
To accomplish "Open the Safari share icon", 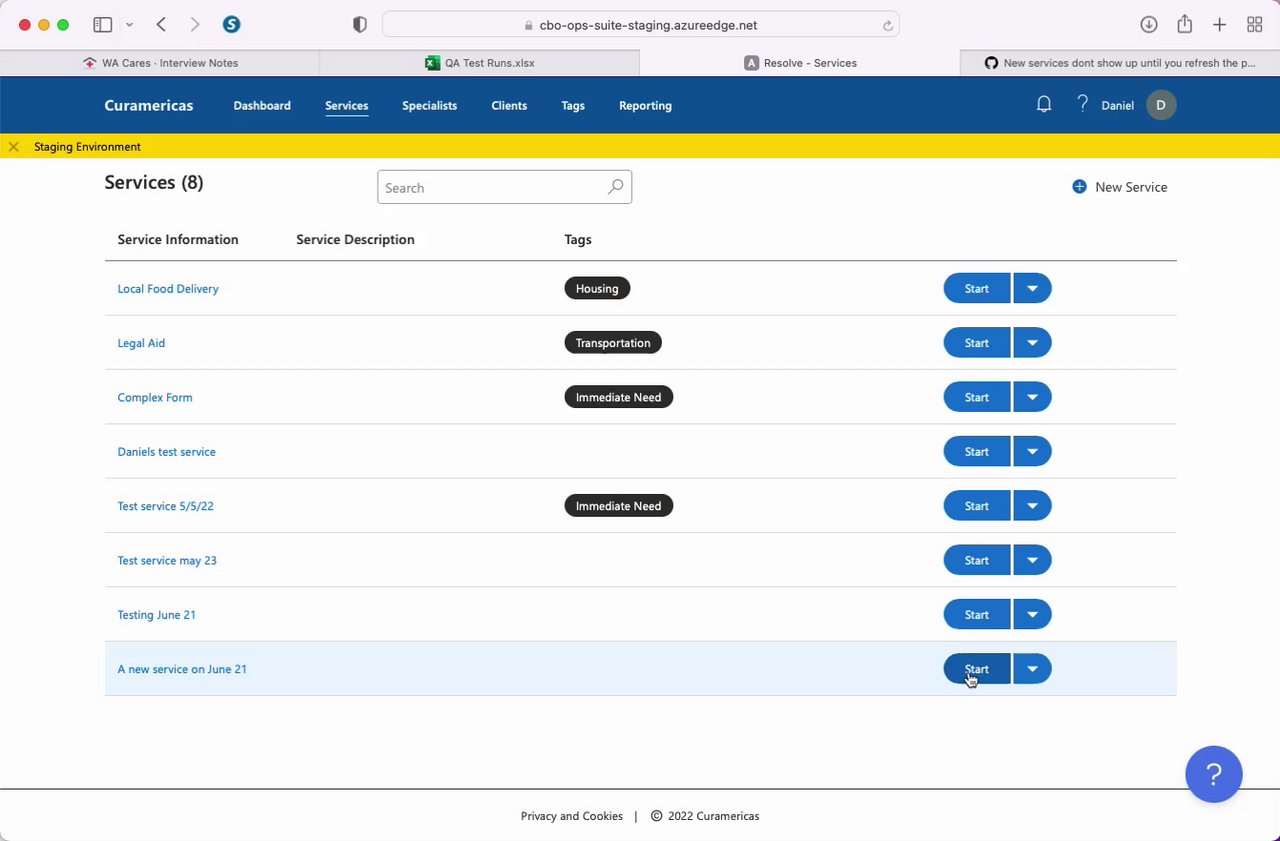I will pos(1185,25).
